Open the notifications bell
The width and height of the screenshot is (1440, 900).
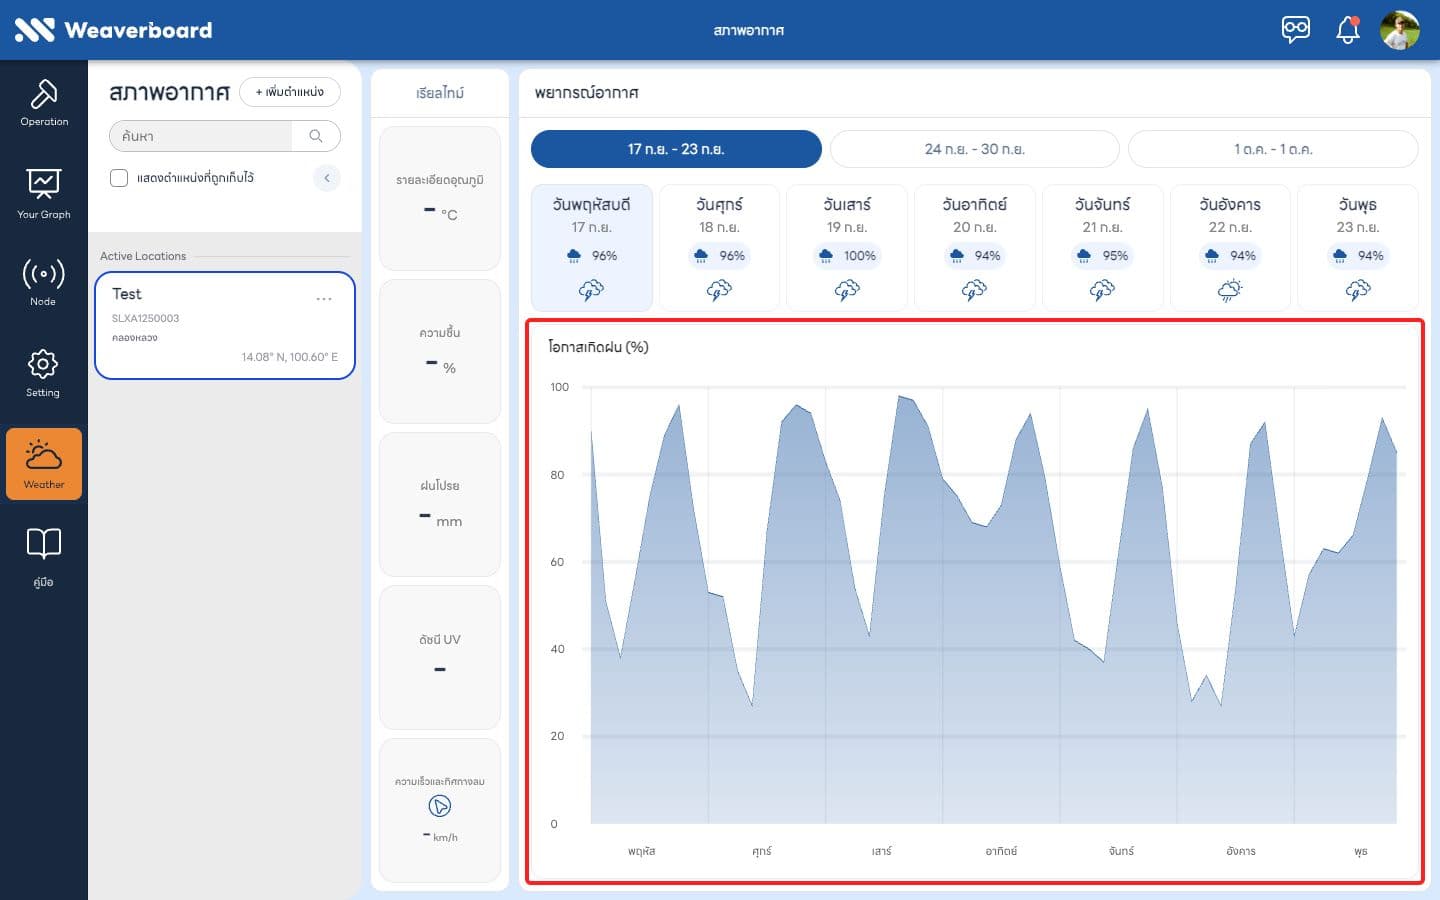coord(1348,30)
